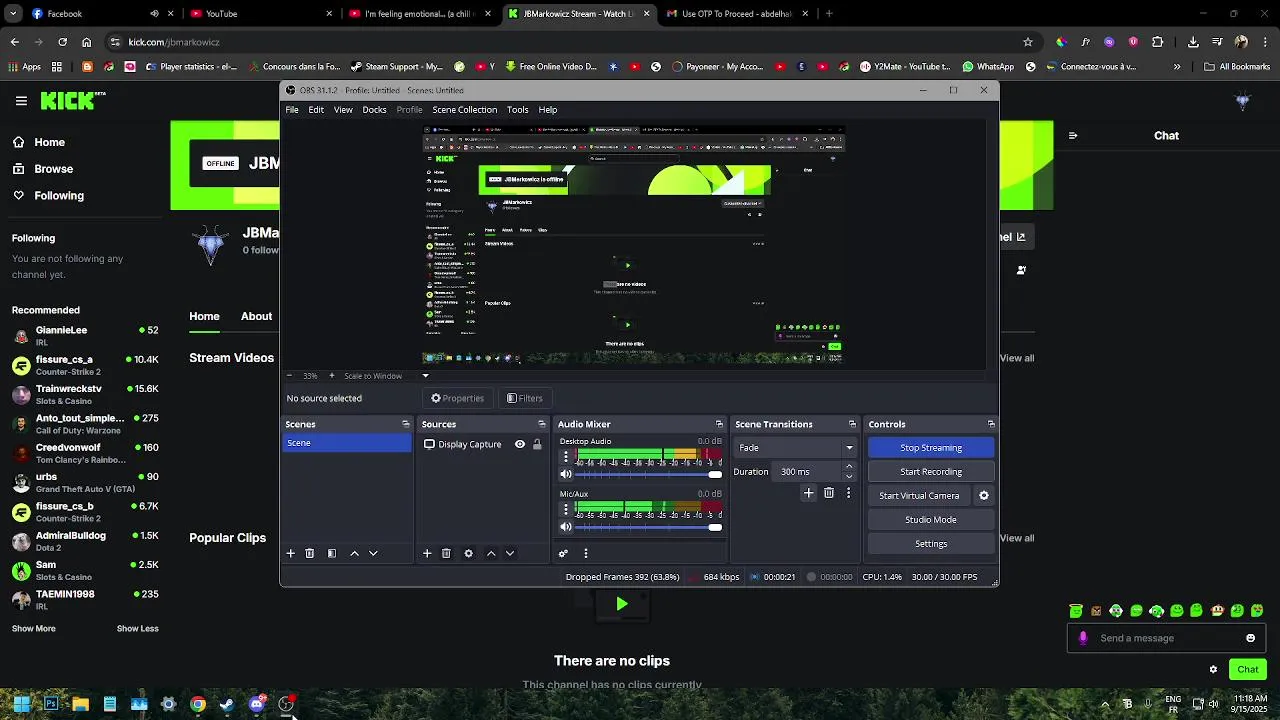Open transition properties three-dot menu

click(x=849, y=493)
